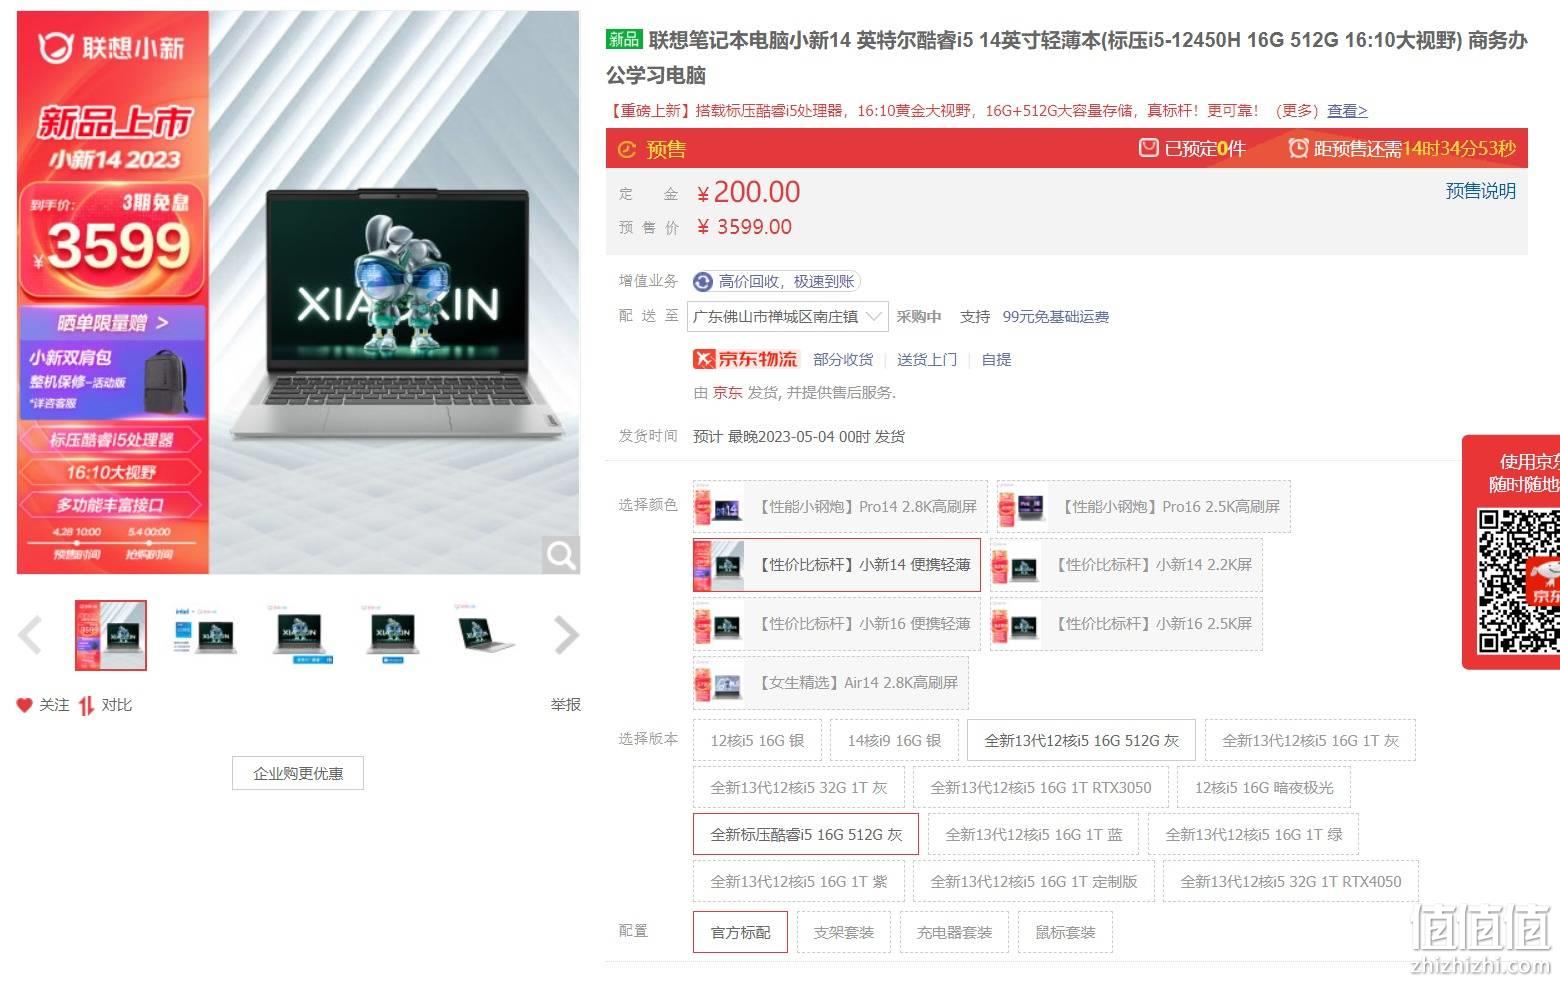Click the 对比 compare icon
The image size is (1560, 983).
(87, 705)
